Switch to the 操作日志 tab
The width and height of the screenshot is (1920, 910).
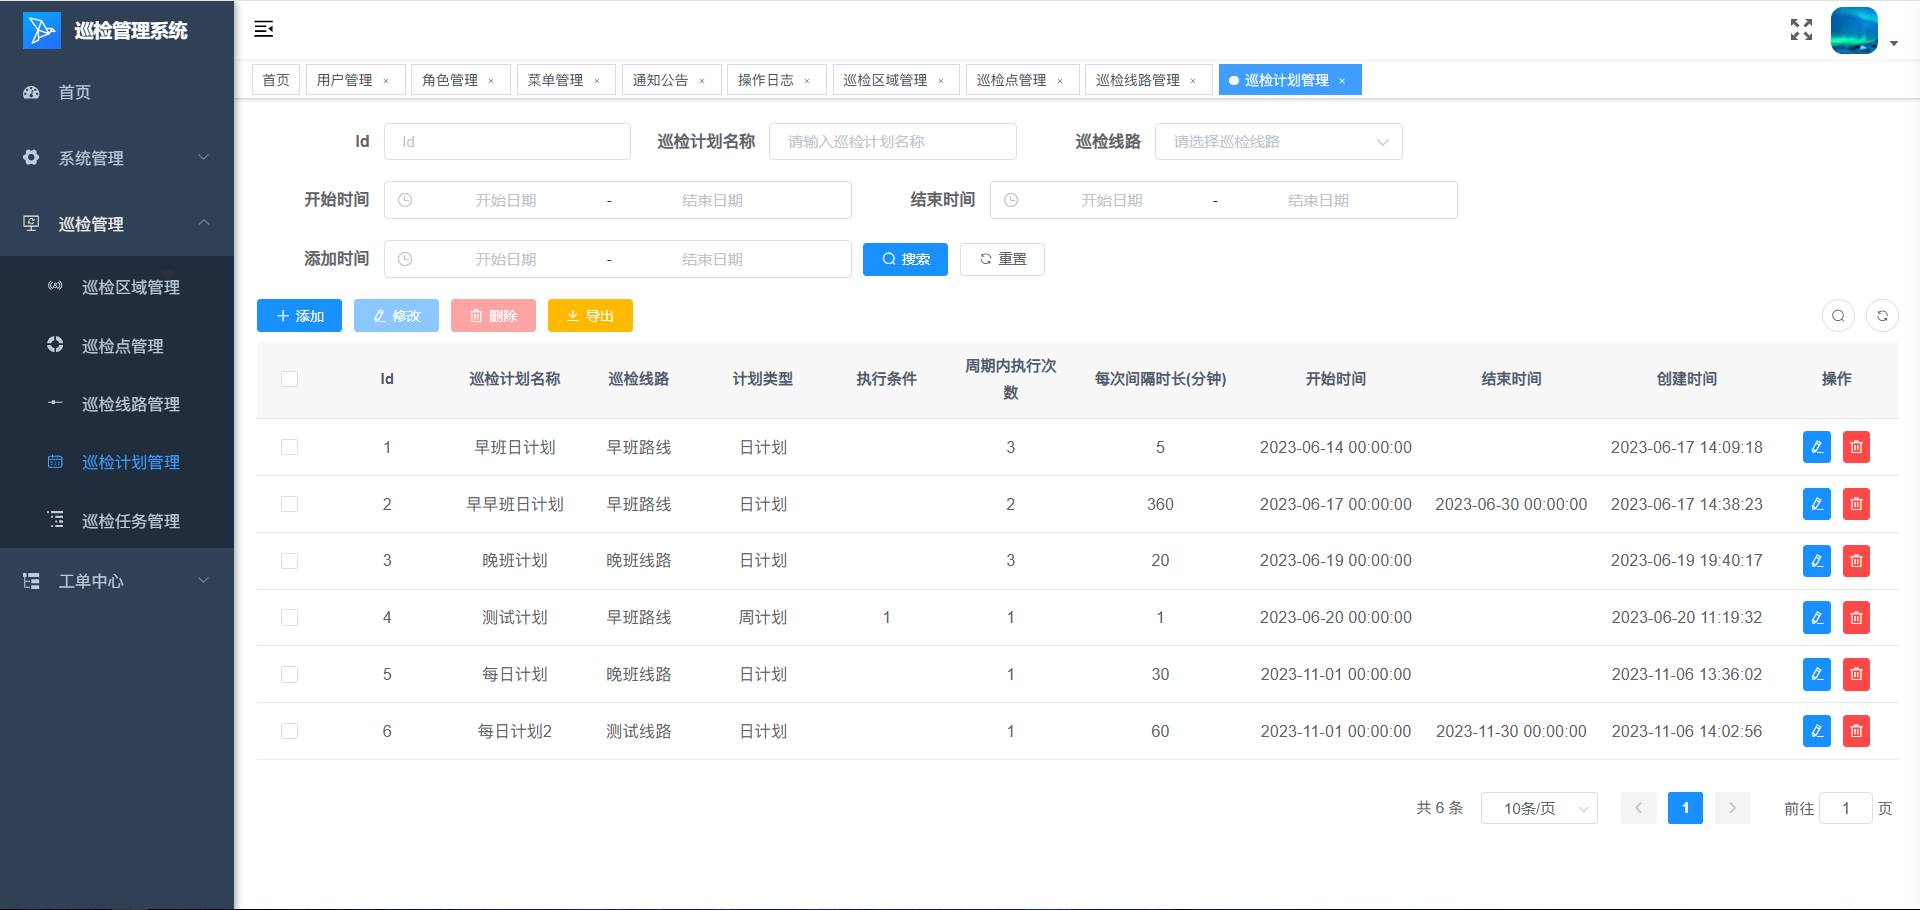click(x=765, y=80)
